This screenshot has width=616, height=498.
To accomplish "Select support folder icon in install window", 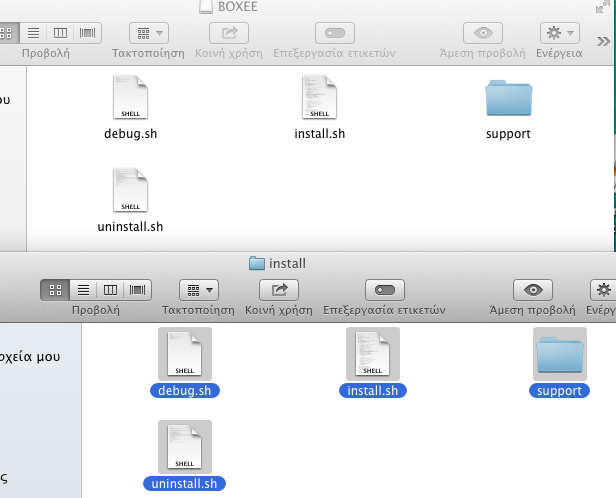I will coord(560,354).
